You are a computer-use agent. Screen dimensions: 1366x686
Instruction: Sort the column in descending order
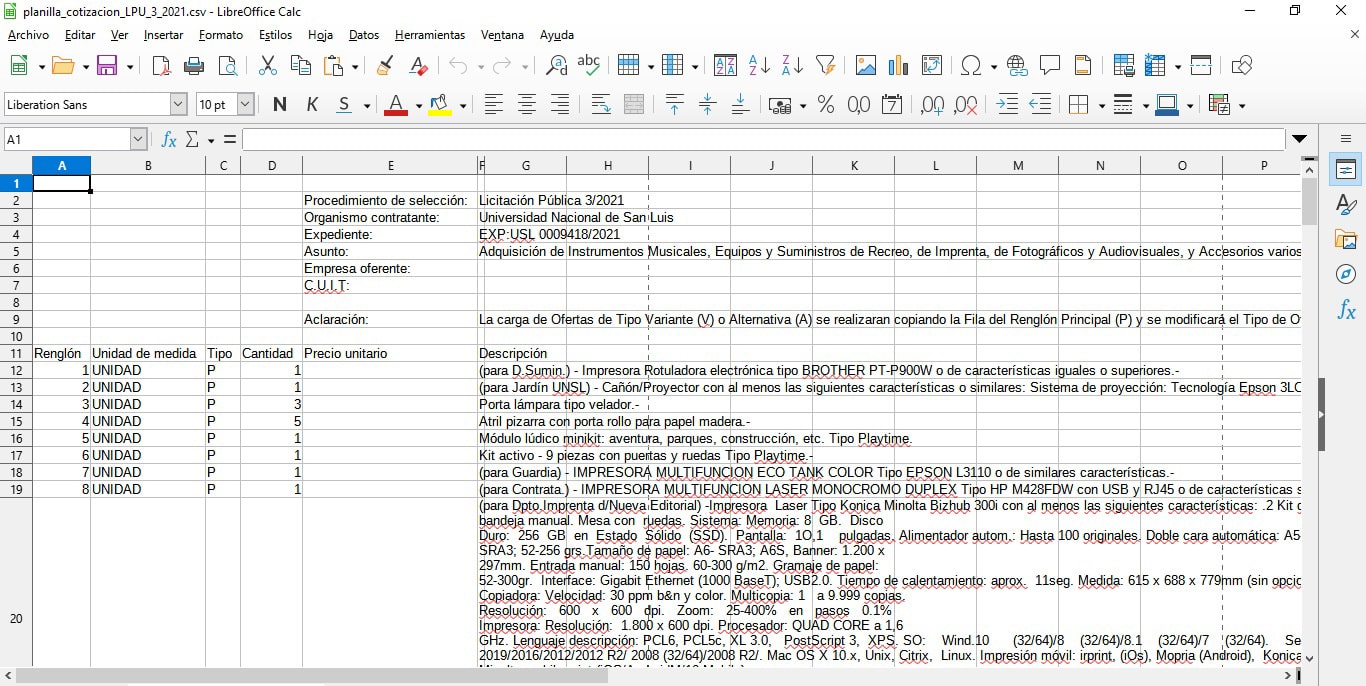792,66
